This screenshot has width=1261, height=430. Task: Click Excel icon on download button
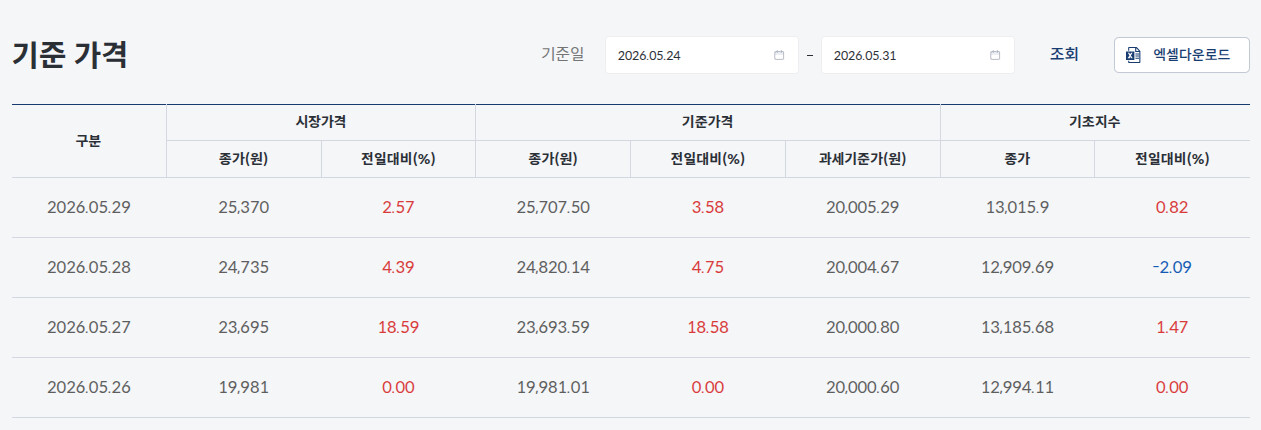1134,55
